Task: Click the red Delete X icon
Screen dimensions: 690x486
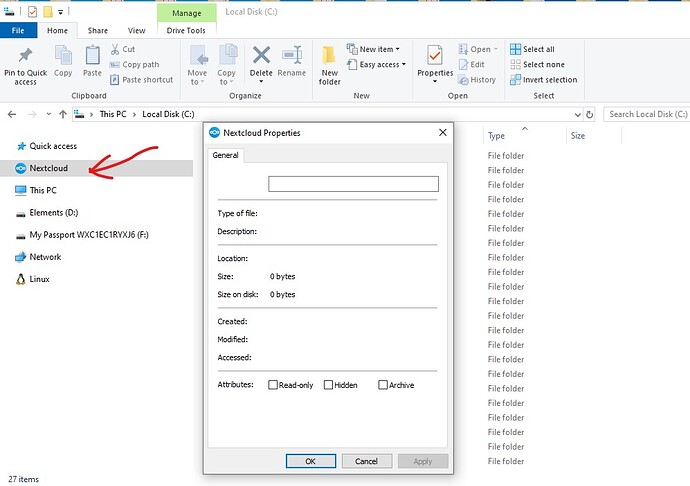Action: tap(261, 56)
